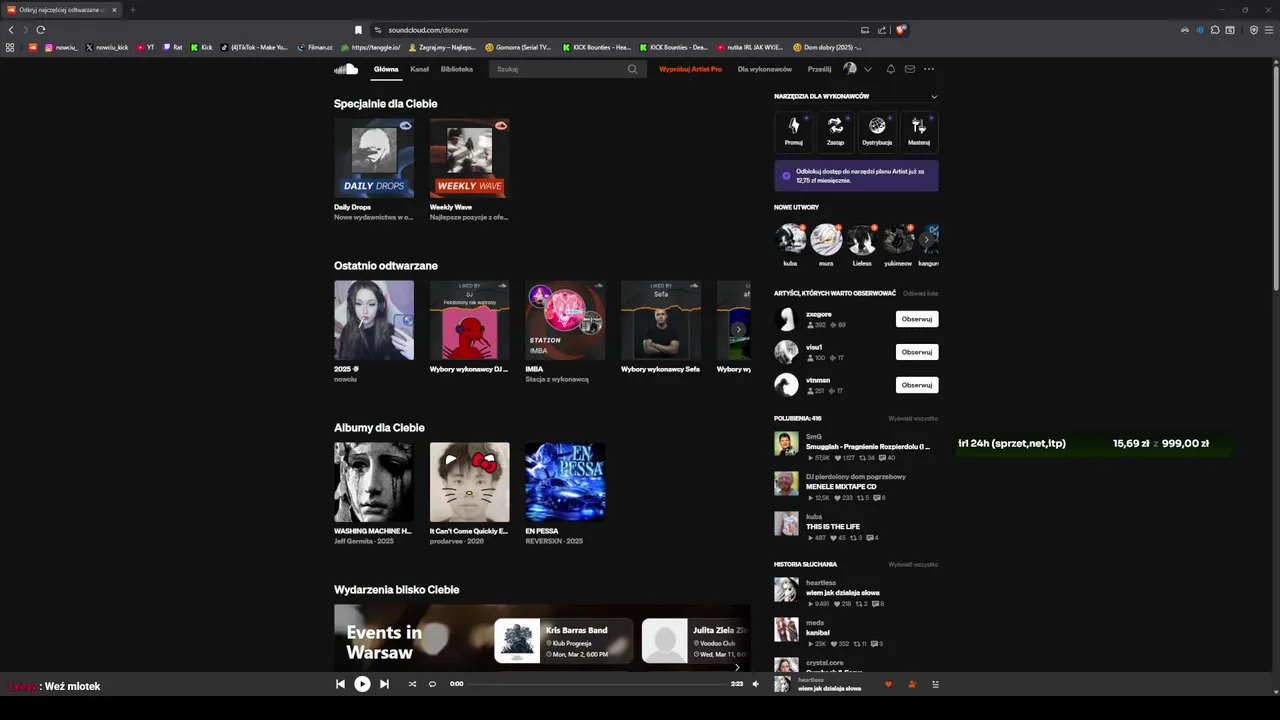This screenshot has height=720, width=1280.
Task: Open WASHING MACHINE H... album cover
Action: (x=374, y=482)
